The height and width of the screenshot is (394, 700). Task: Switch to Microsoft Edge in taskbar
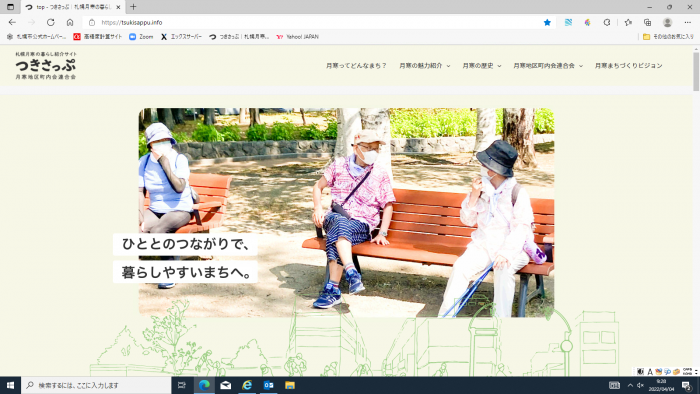204,385
